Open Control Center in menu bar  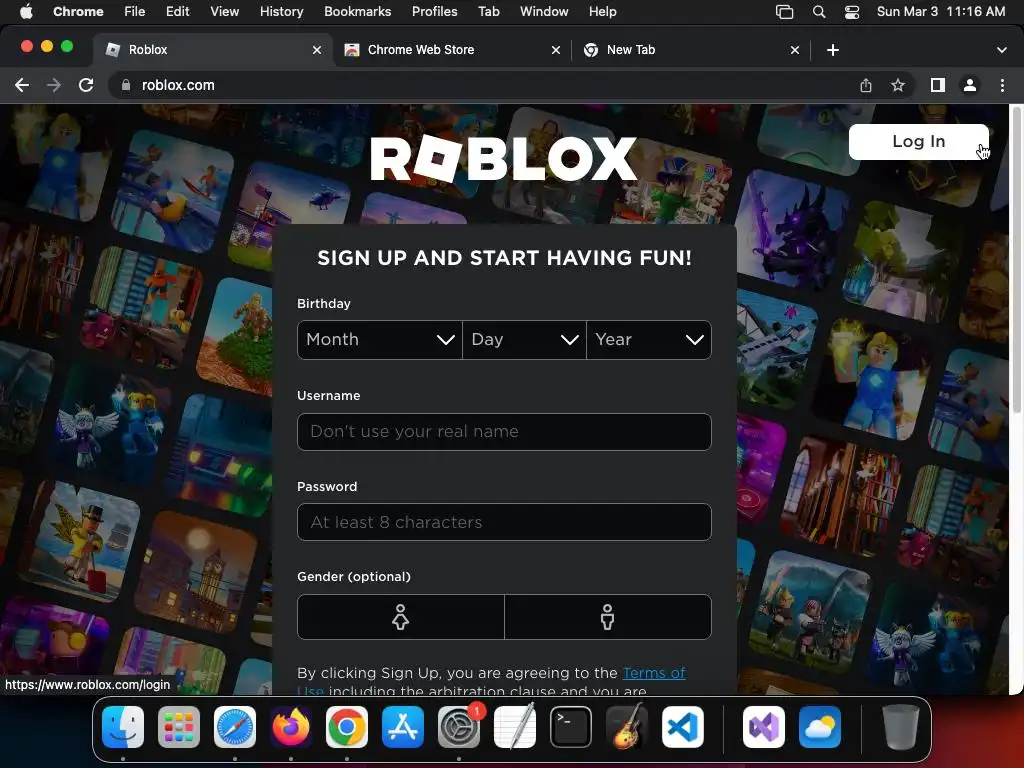coord(852,12)
